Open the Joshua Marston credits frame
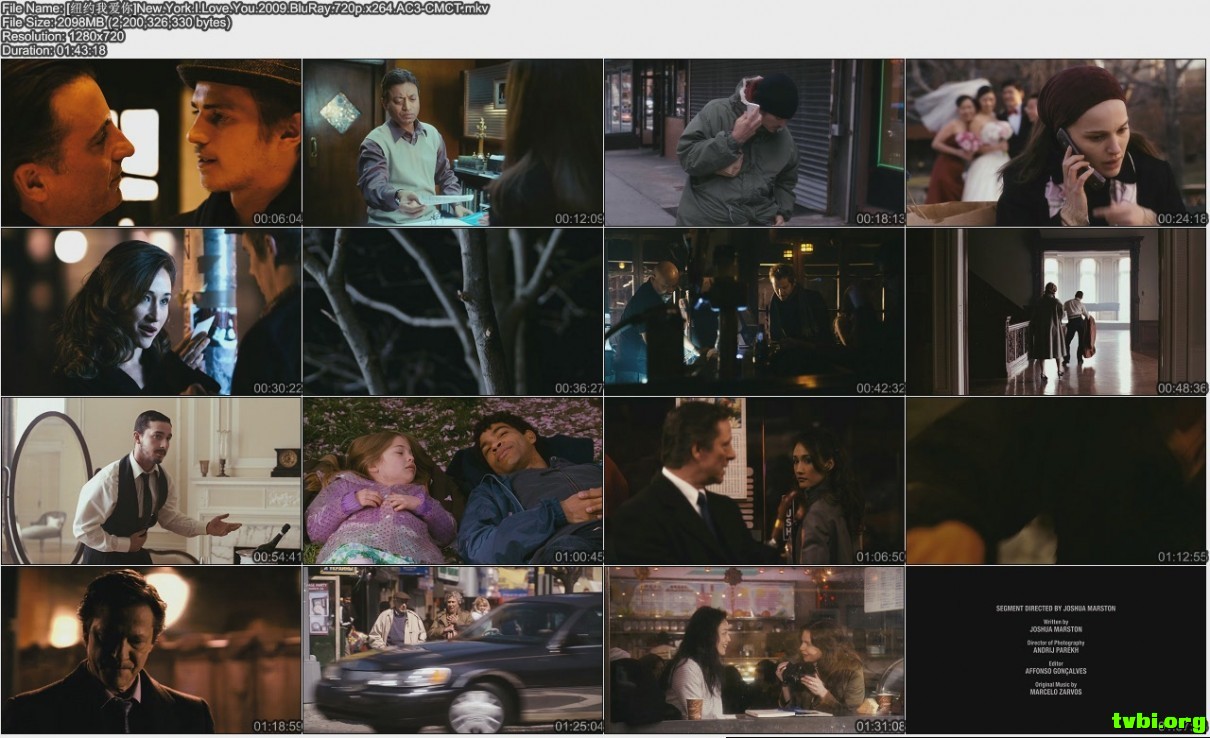Viewport: 1210px width, 738px height. (x=1057, y=650)
